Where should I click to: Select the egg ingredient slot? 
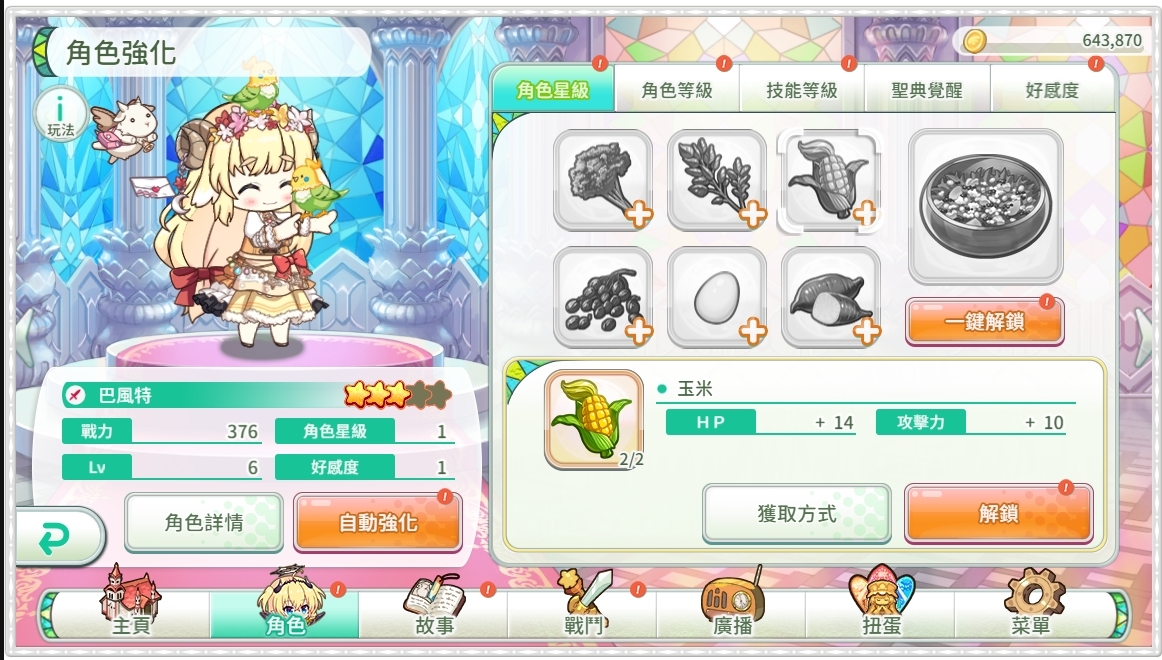pos(717,297)
